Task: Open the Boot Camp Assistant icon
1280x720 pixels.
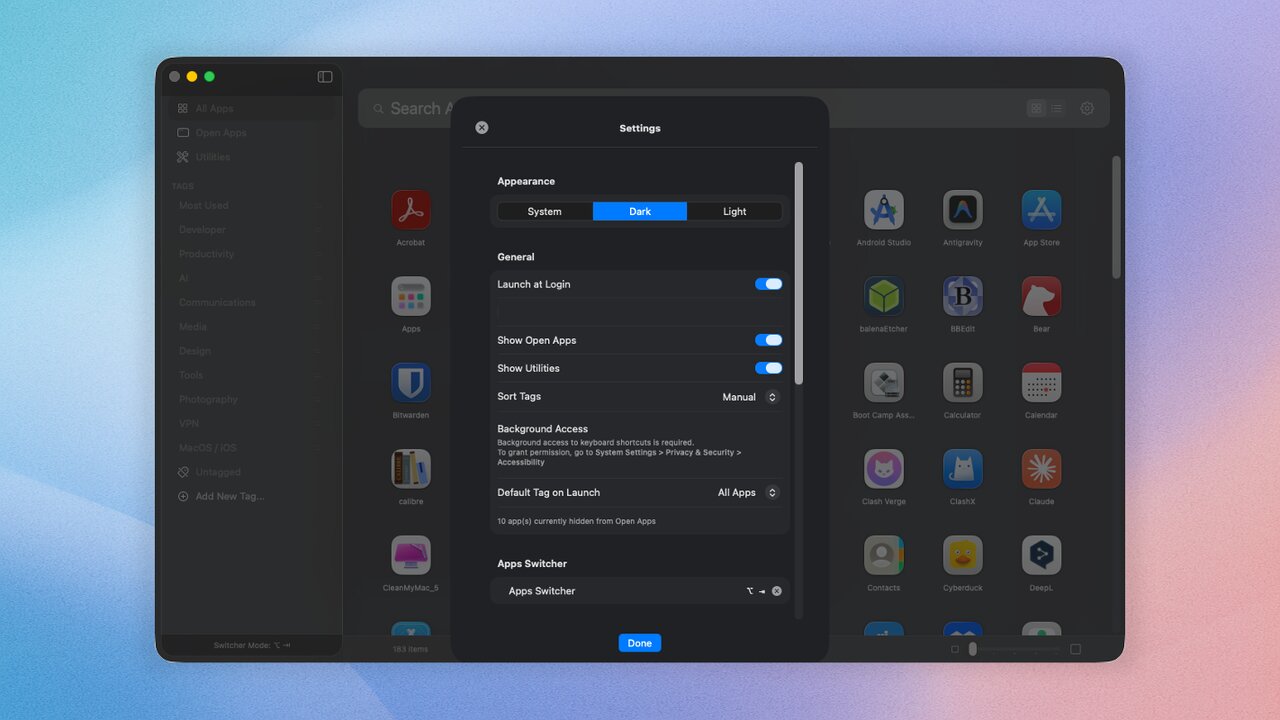Action: 884,383
